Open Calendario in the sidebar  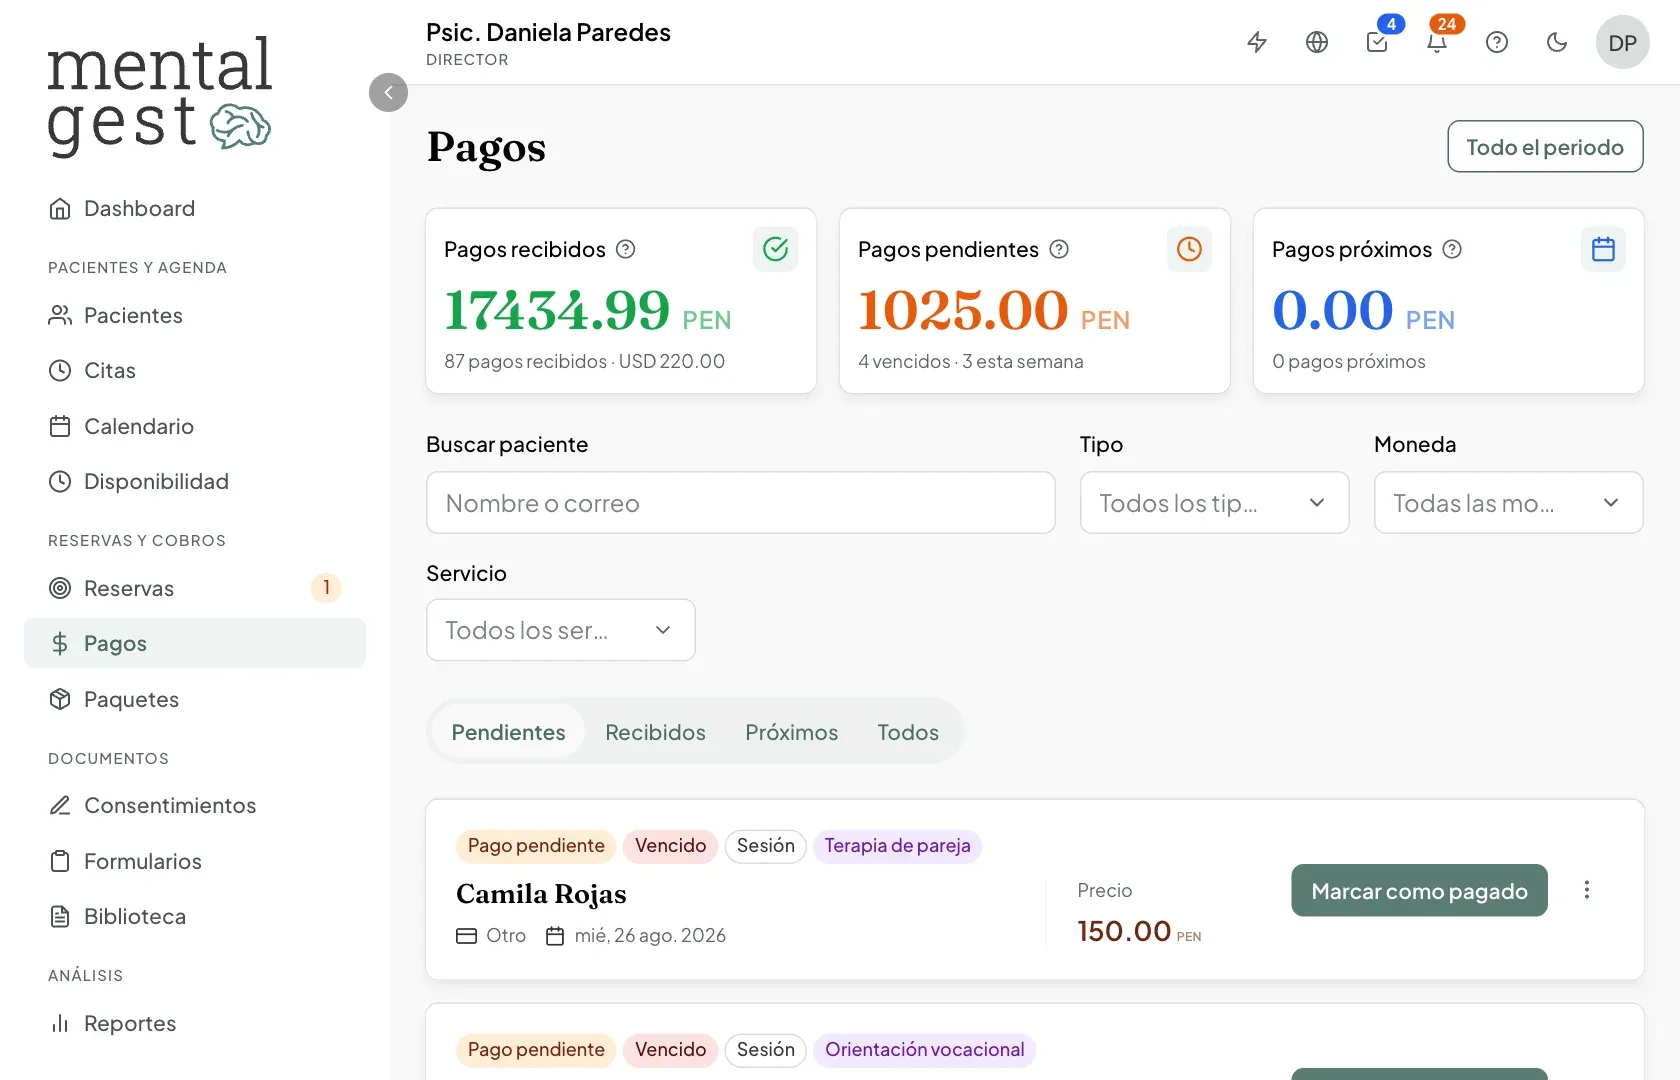pyautogui.click(x=195, y=426)
